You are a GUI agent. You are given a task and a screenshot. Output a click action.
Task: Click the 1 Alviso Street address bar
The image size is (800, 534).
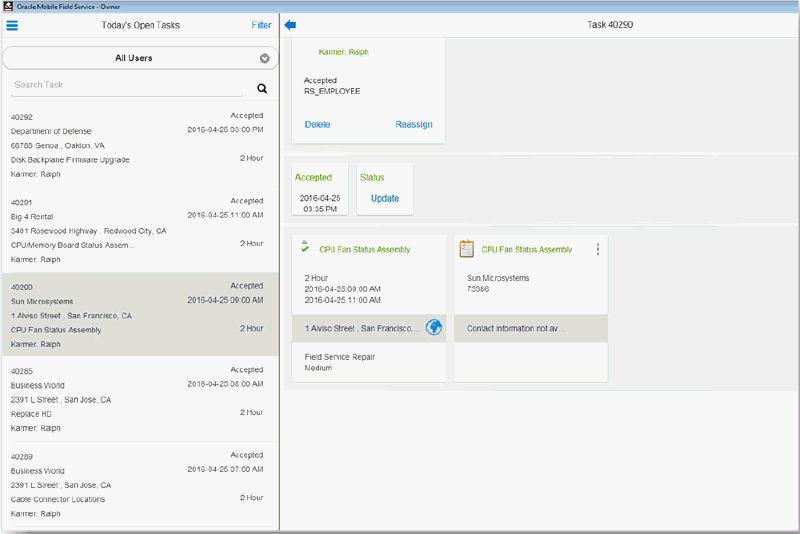(369, 328)
